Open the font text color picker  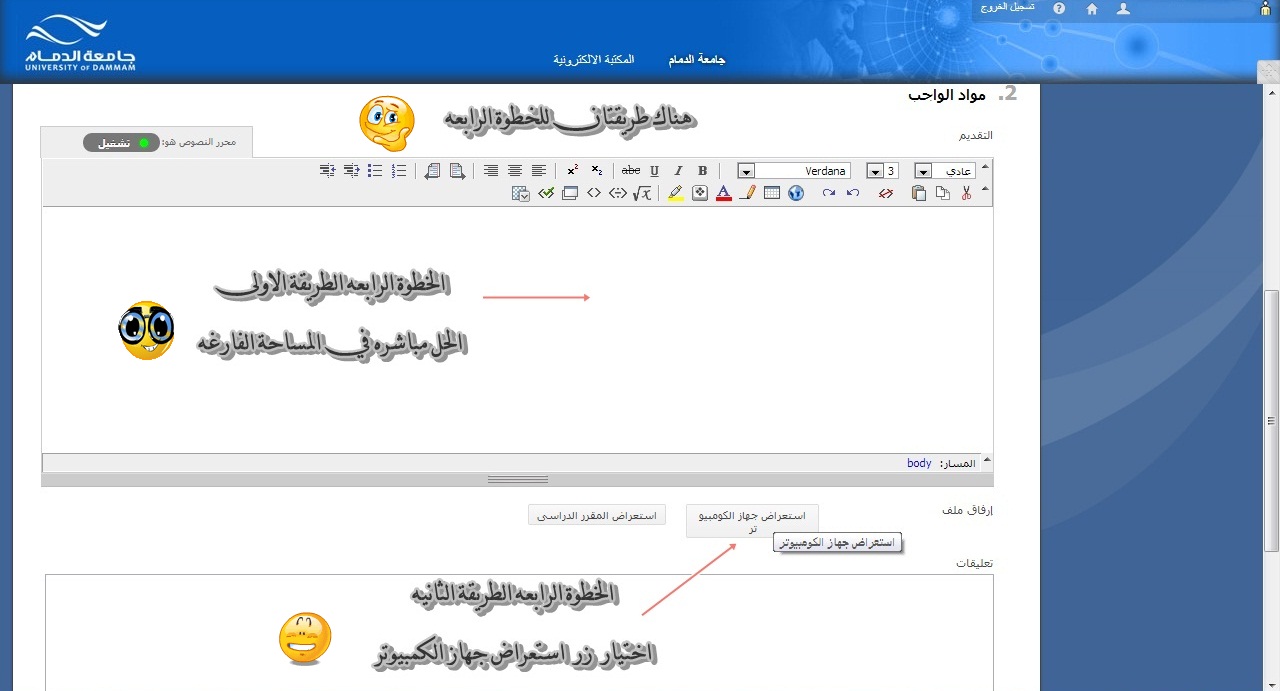(x=724, y=193)
